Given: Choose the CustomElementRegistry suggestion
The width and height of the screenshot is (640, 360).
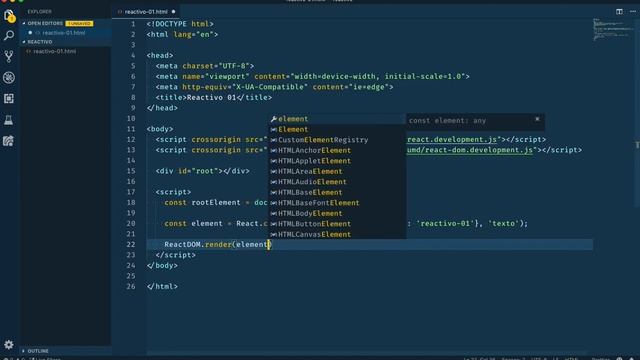Looking at the screenshot, I should tap(337, 140).
